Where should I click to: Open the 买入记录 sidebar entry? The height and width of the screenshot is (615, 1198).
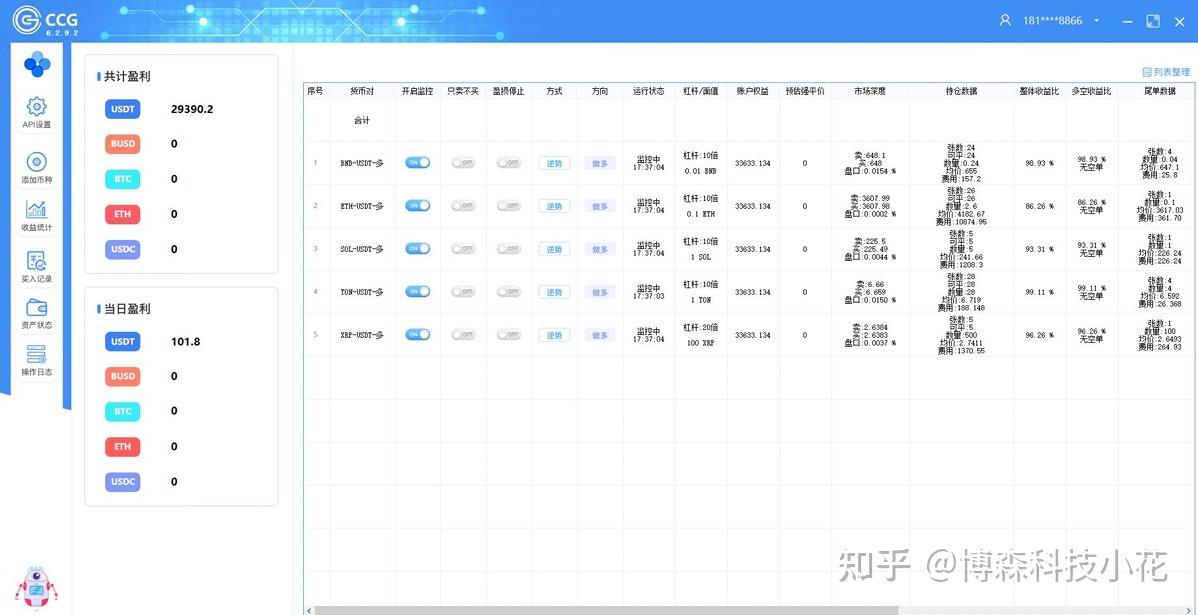[37, 263]
